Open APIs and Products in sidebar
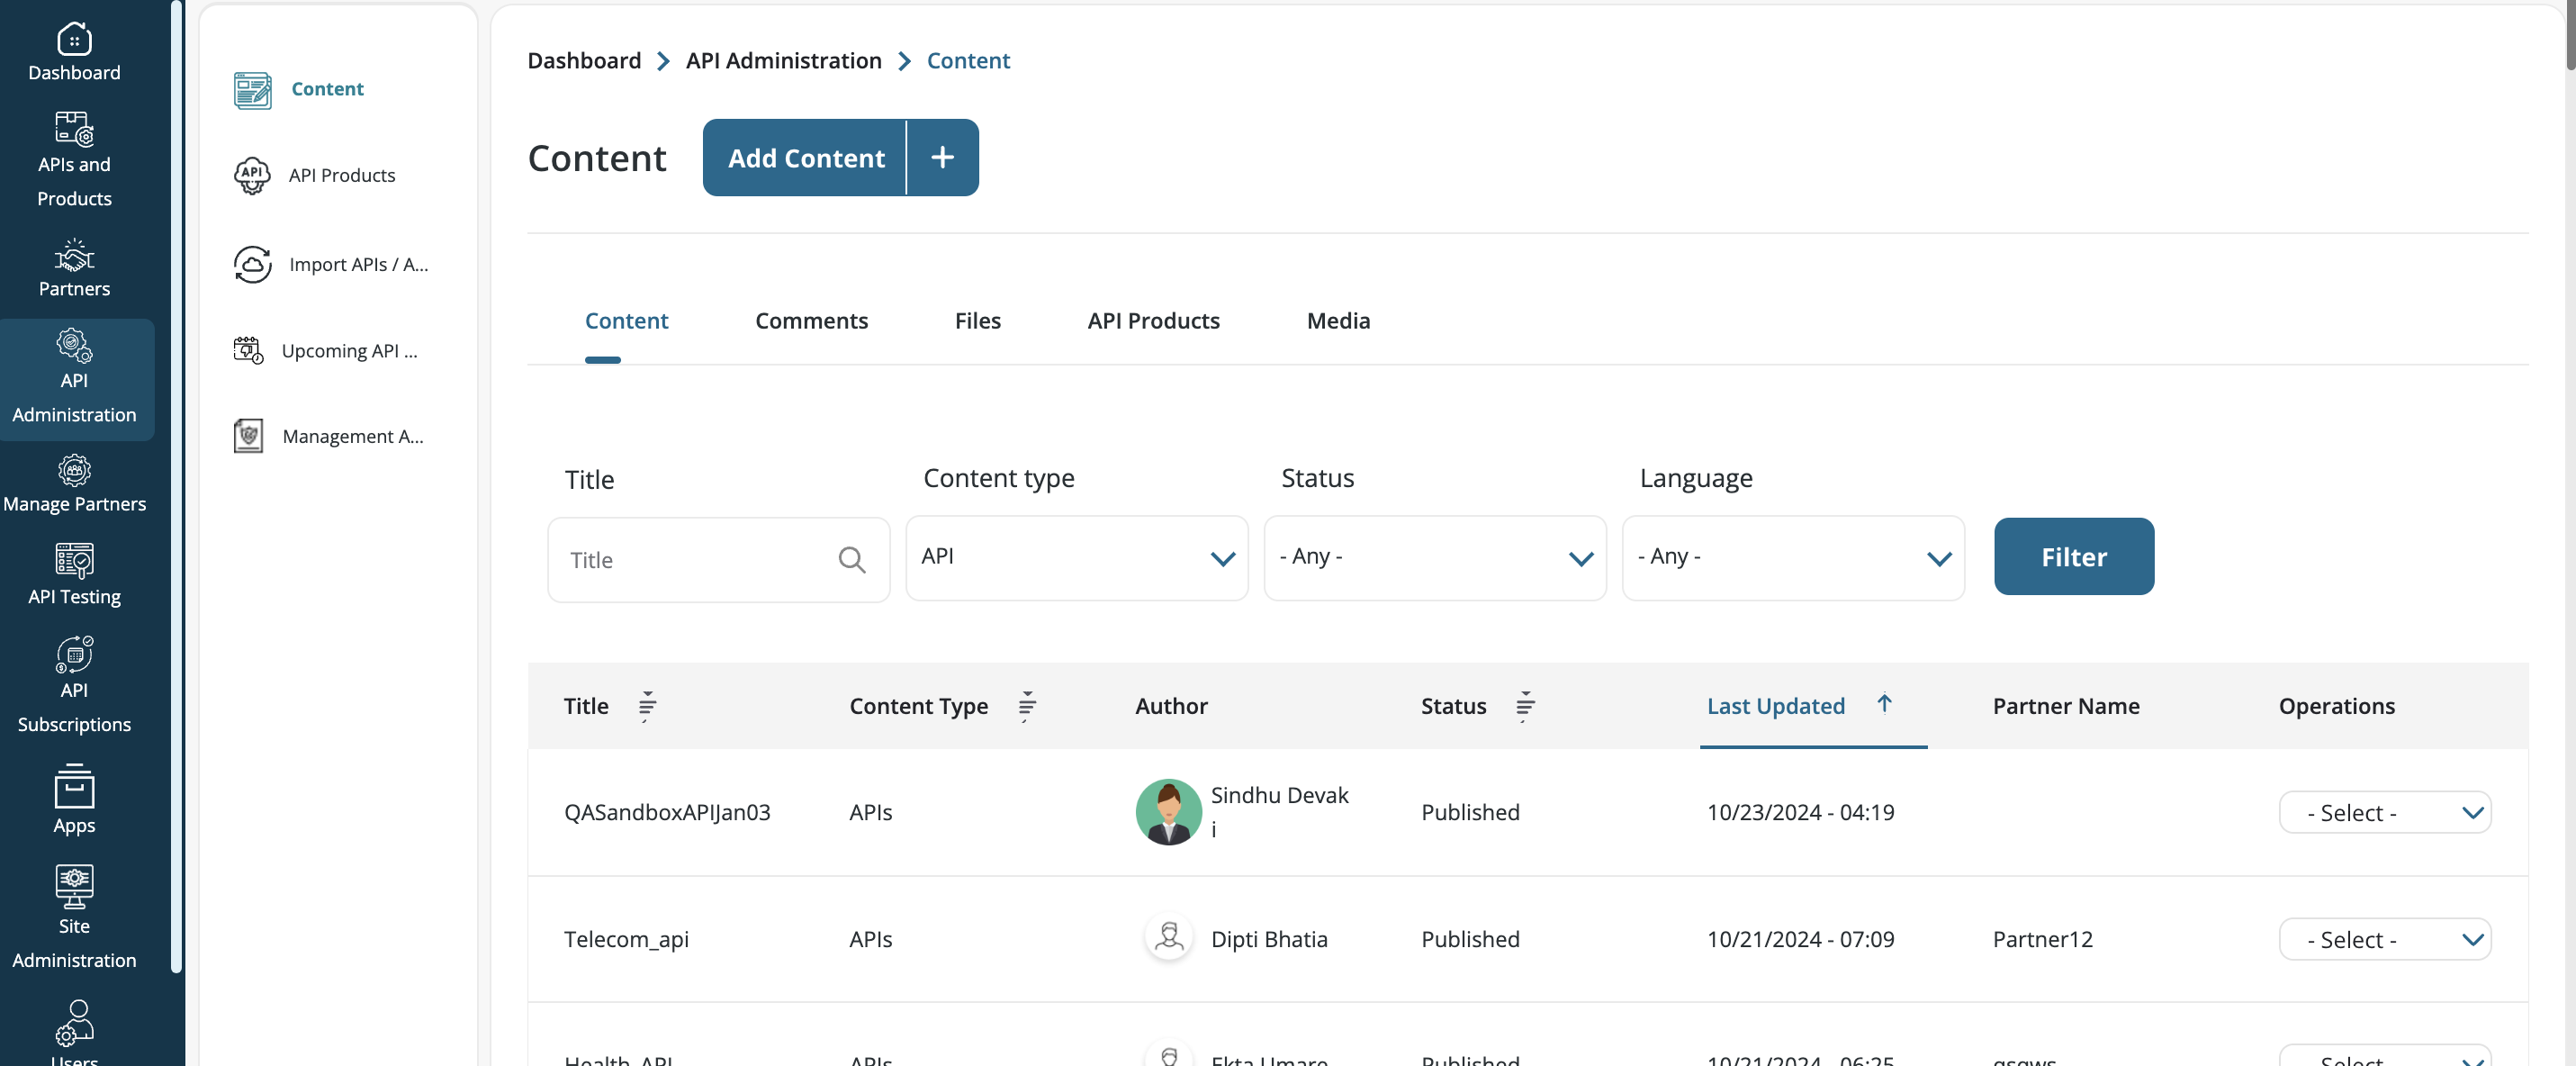The width and height of the screenshot is (2576, 1066). [74, 129]
